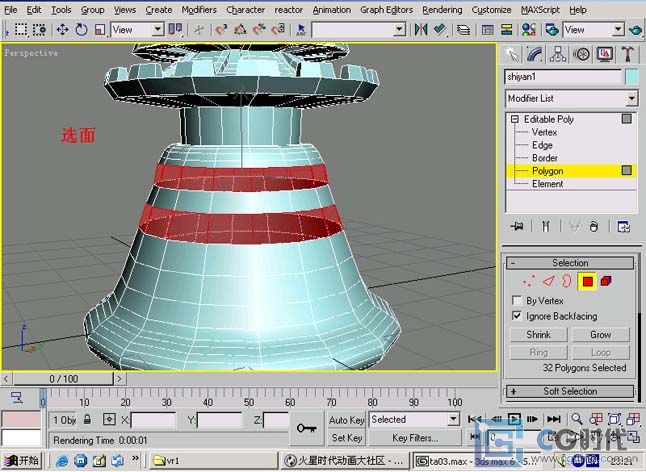Image resolution: width=646 pixels, height=472 pixels.
Task: Open the Modifiers menu
Action: pyautogui.click(x=199, y=9)
